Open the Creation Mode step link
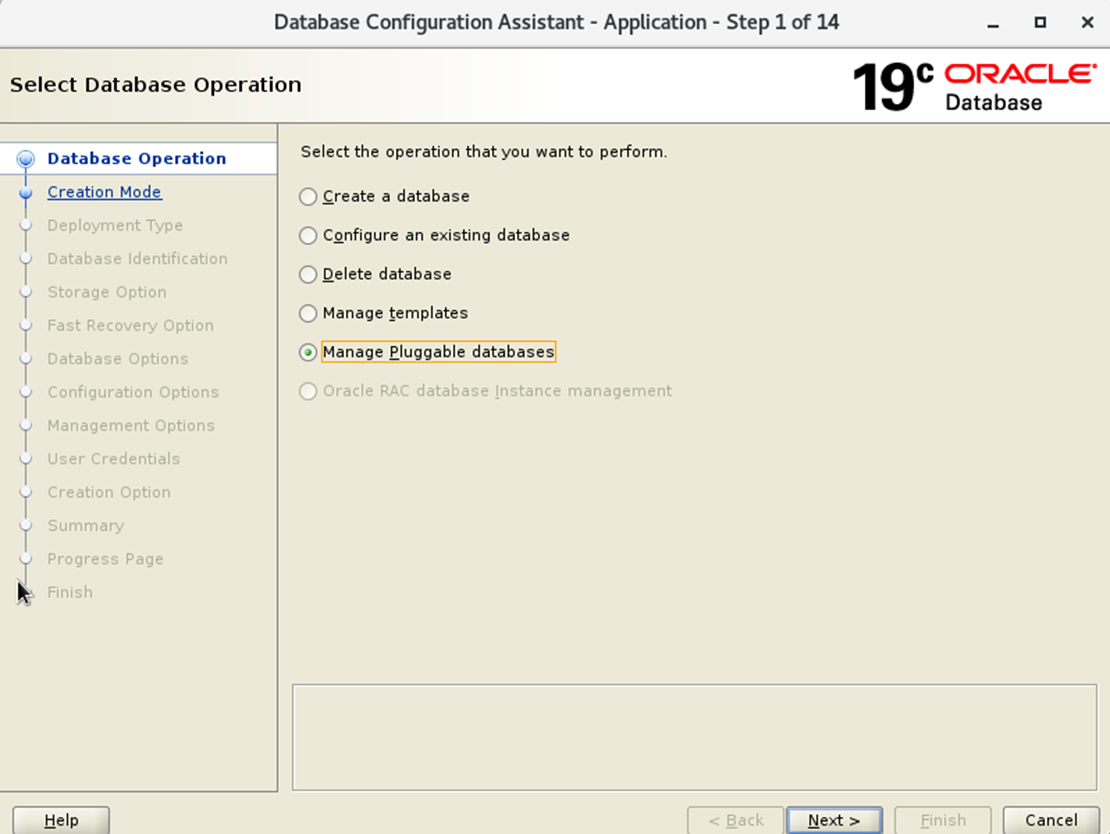This screenshot has height=834, width=1110. [x=104, y=192]
